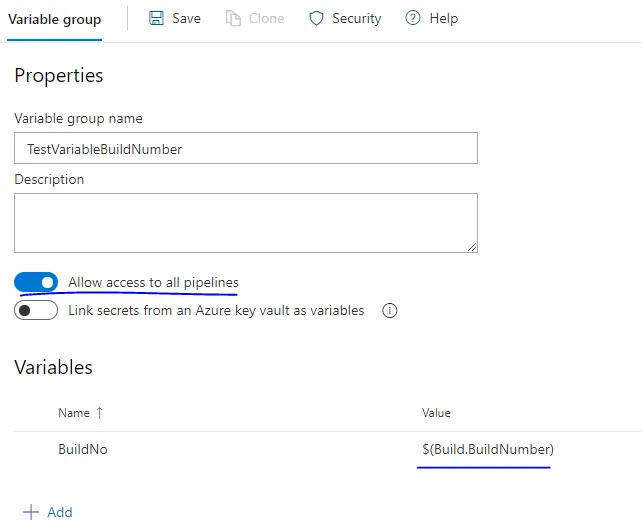Click the sort arrow beside Name column
The width and height of the screenshot is (642, 525).
point(98,413)
